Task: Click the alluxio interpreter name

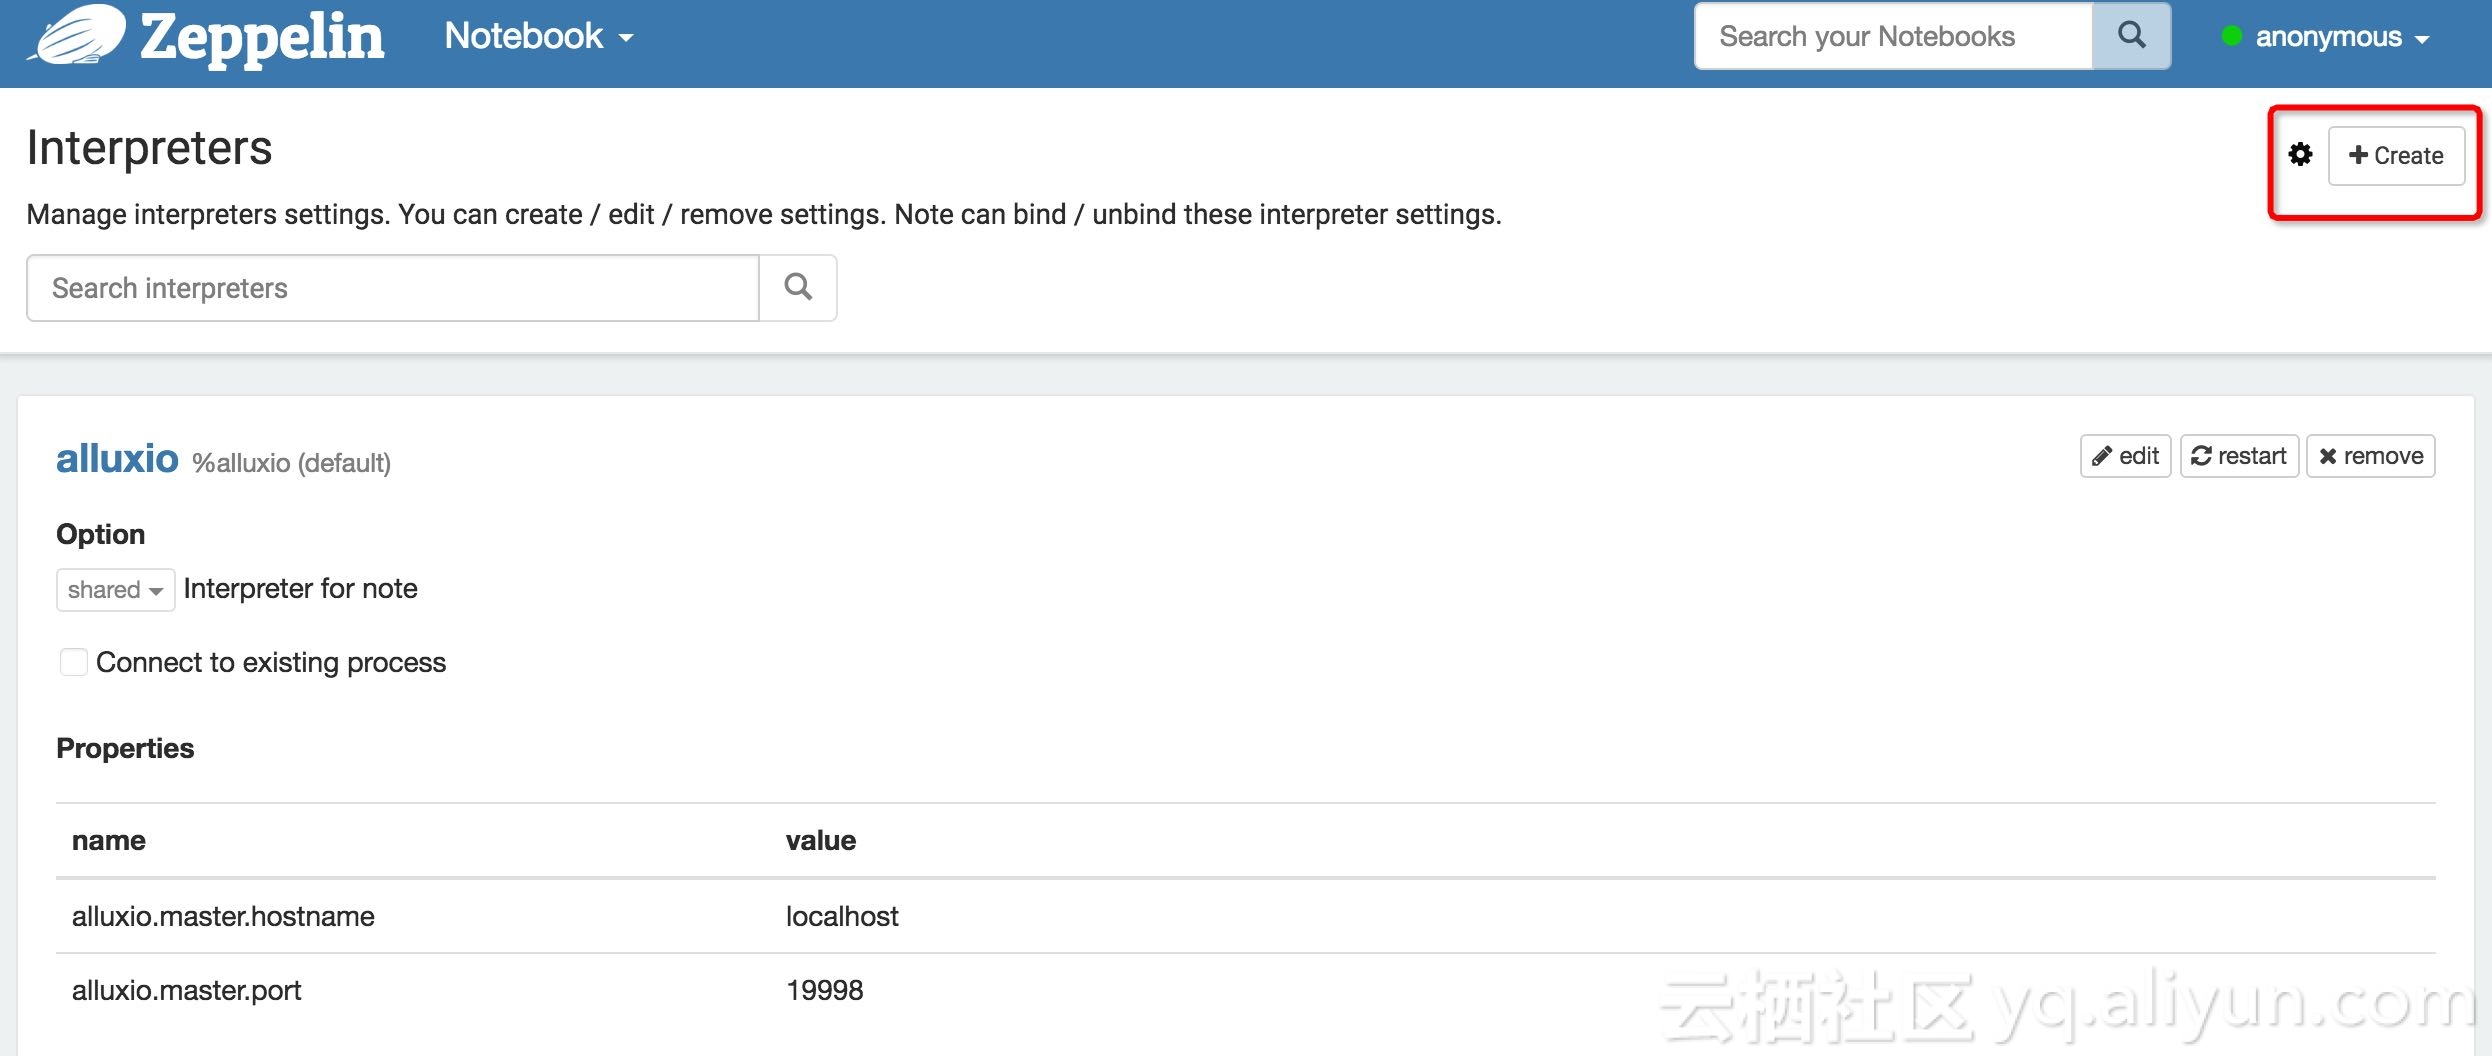Action: pyautogui.click(x=117, y=459)
